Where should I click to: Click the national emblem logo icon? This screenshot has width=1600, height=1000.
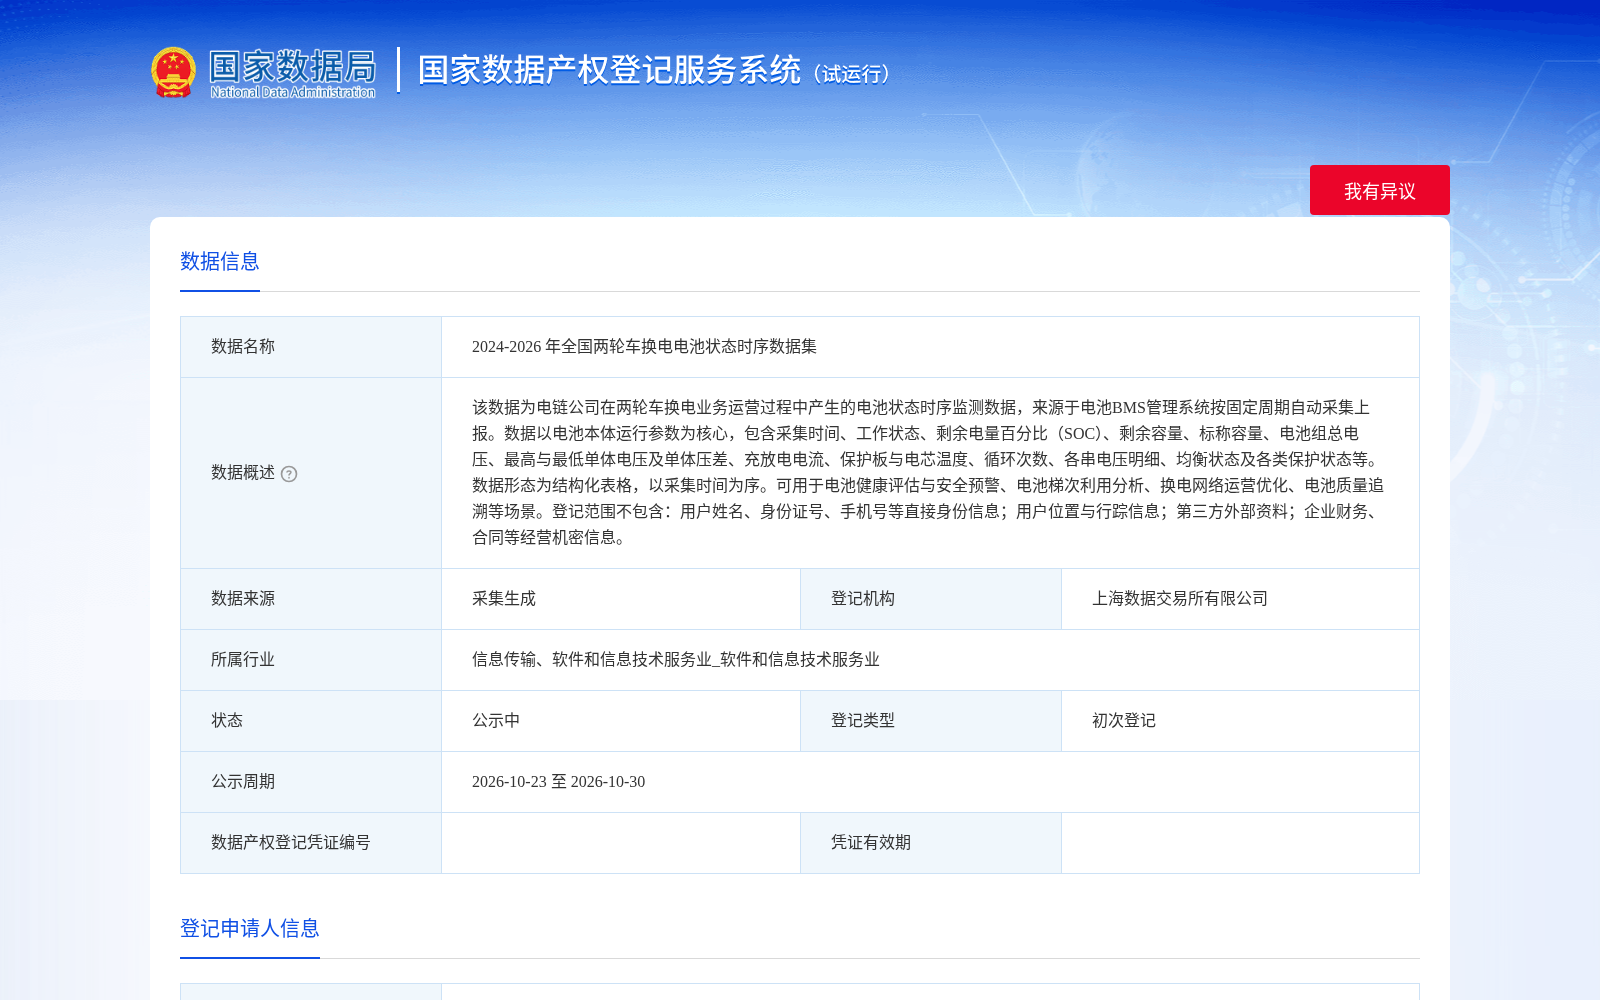coord(173,72)
